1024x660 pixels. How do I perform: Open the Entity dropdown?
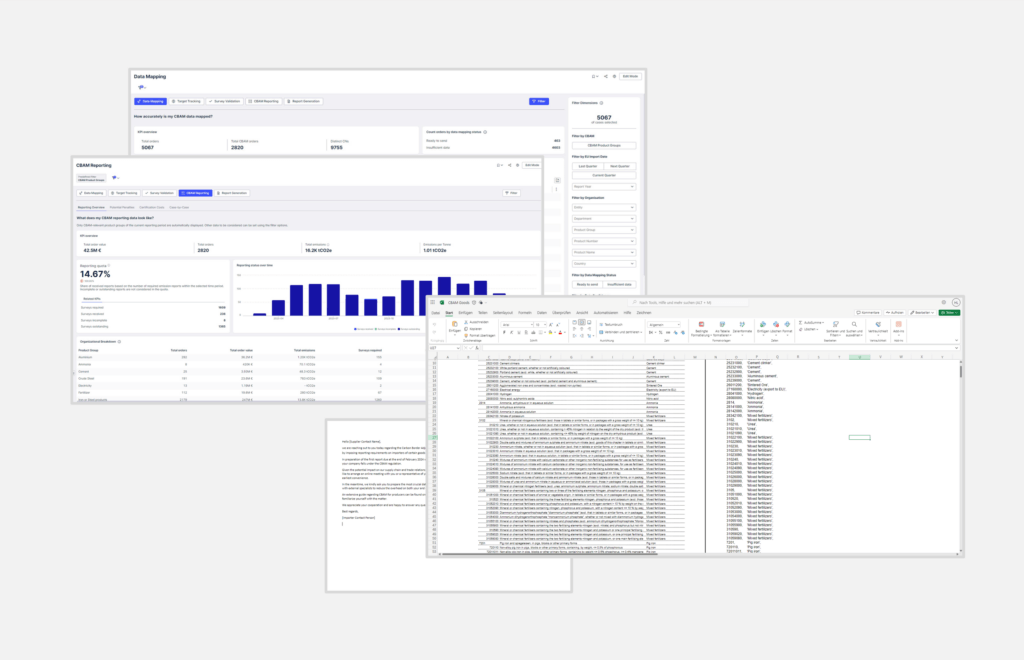coord(603,208)
